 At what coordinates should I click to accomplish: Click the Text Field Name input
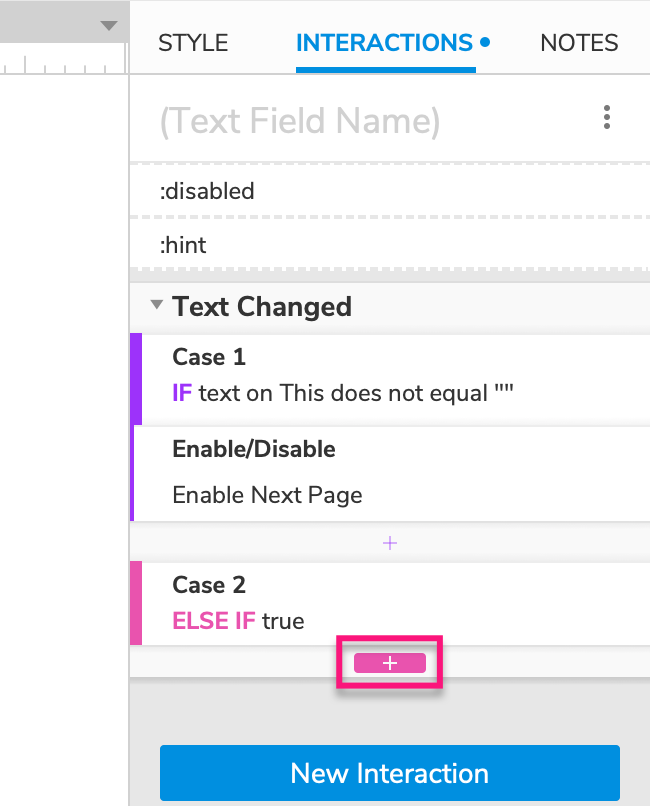pyautogui.click(x=300, y=121)
